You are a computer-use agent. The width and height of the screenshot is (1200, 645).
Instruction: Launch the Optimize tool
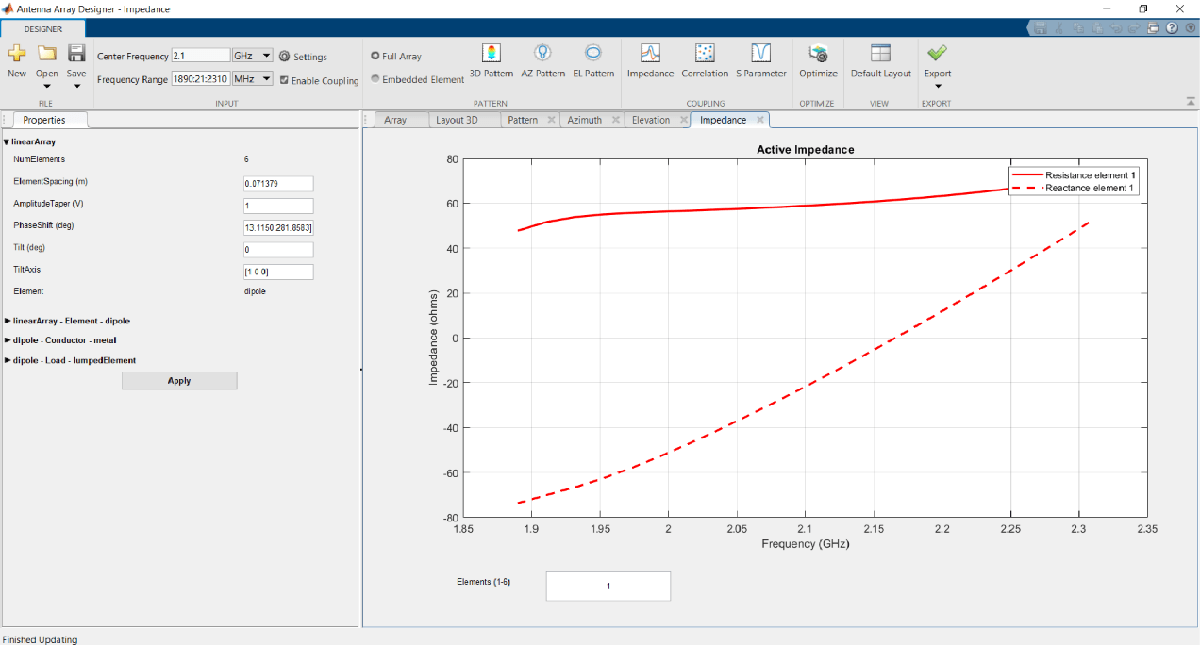pos(818,54)
